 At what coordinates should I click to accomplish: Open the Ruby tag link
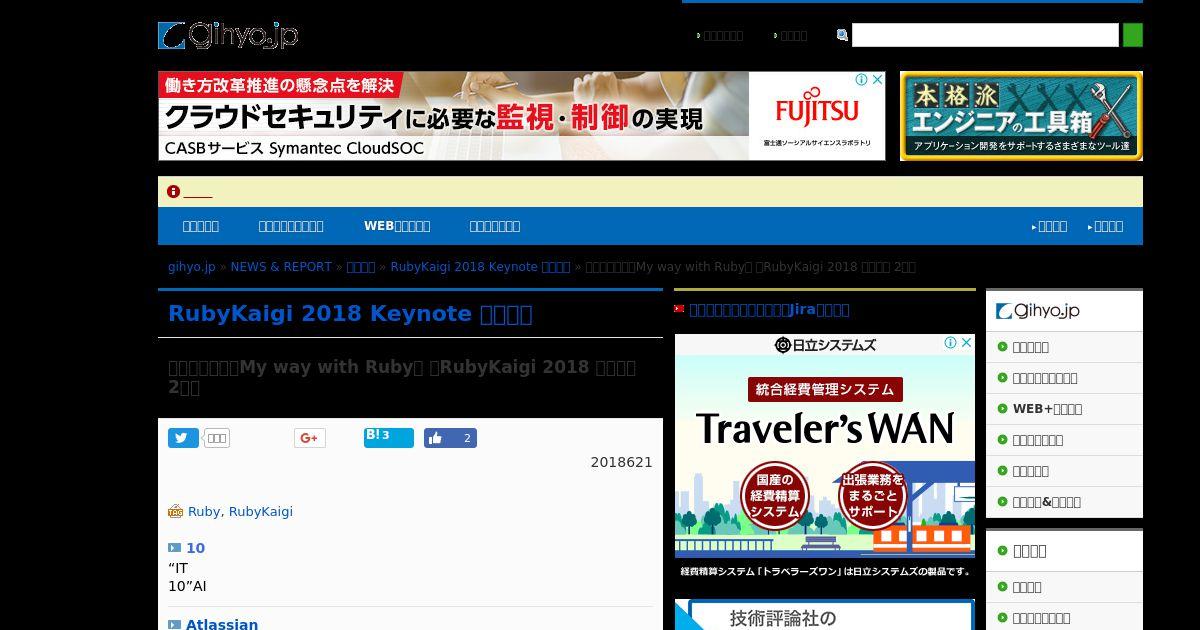coord(204,511)
